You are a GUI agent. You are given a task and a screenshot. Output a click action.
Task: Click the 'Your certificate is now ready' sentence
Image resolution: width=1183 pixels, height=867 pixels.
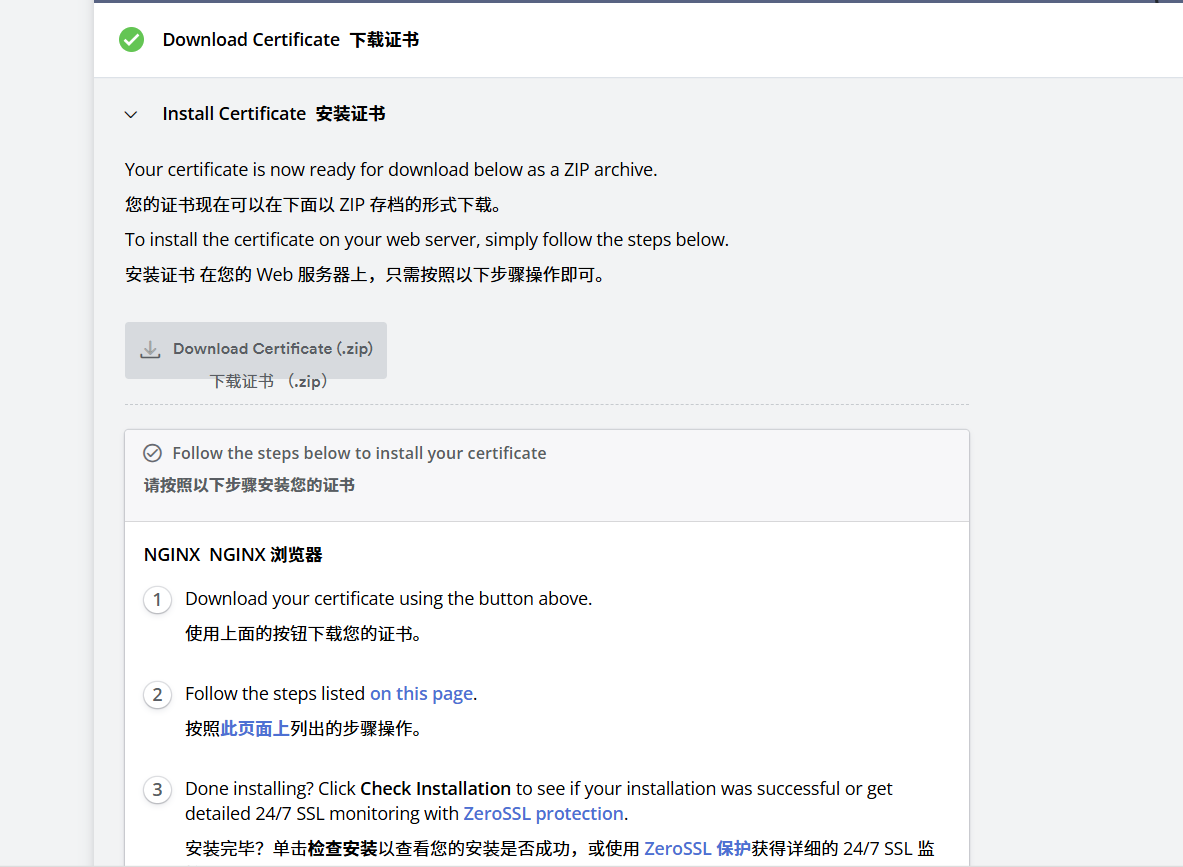pos(391,170)
